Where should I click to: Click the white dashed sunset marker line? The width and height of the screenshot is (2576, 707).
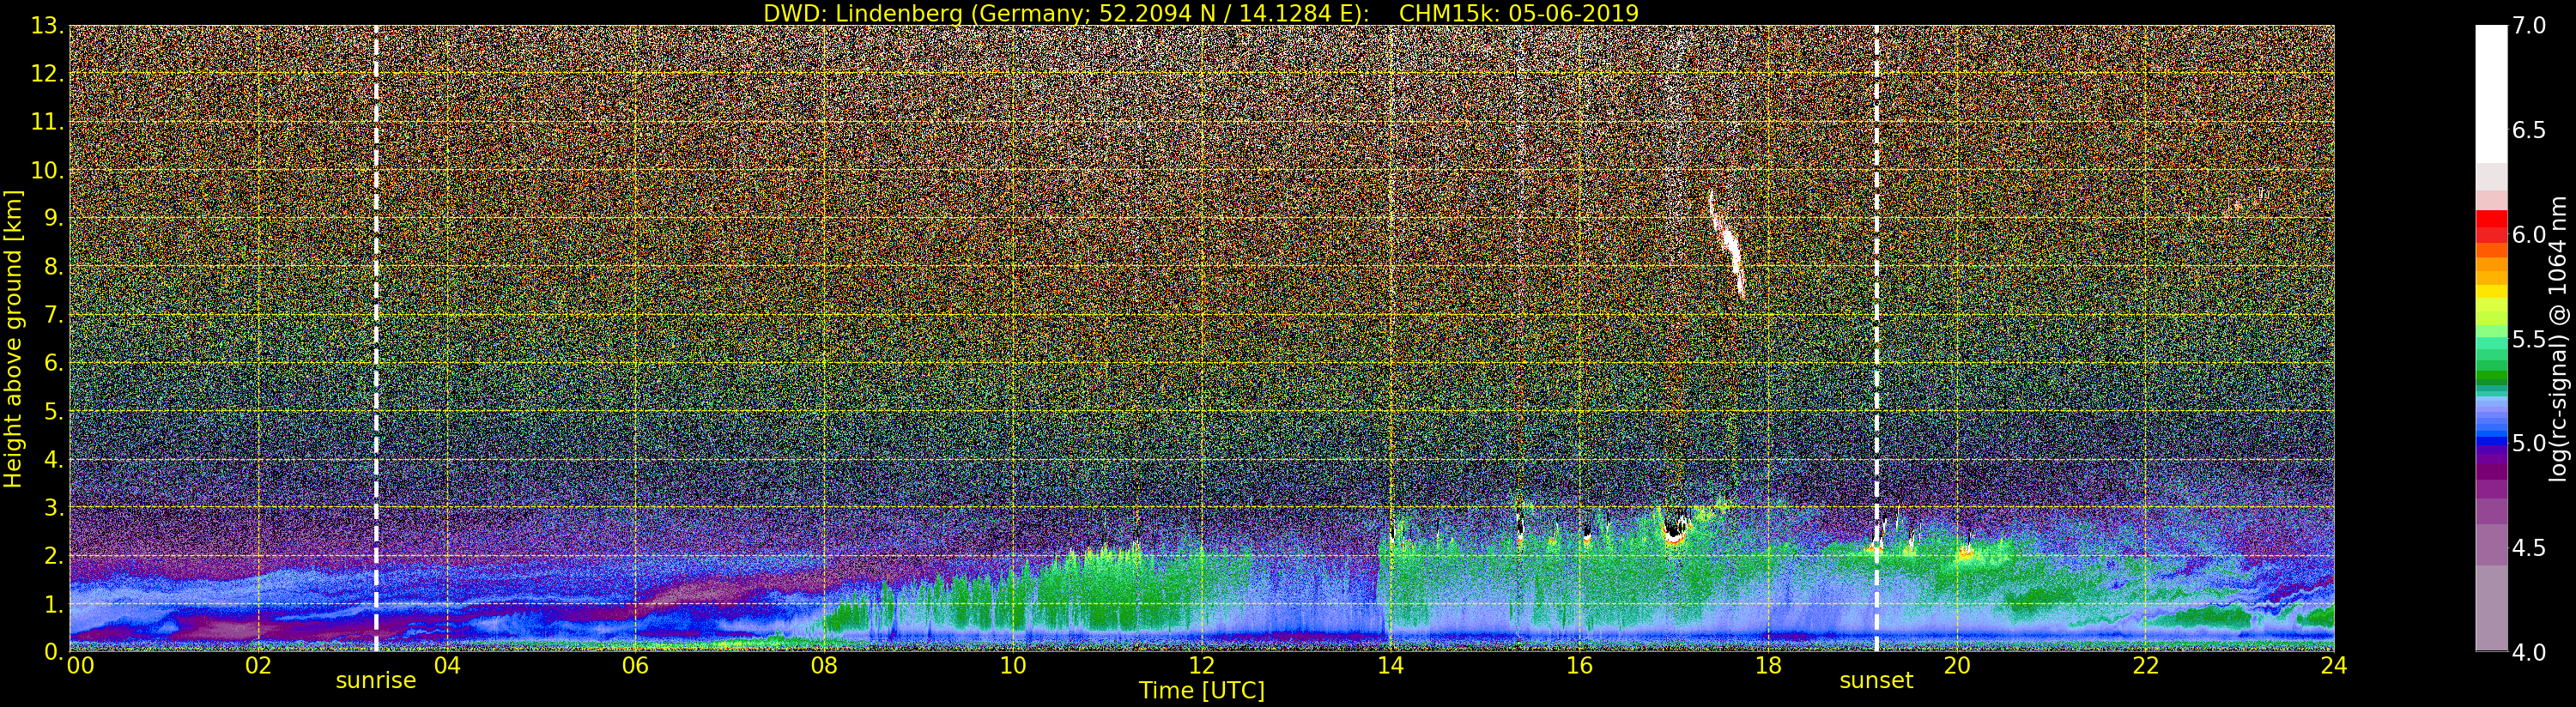click(1876, 338)
